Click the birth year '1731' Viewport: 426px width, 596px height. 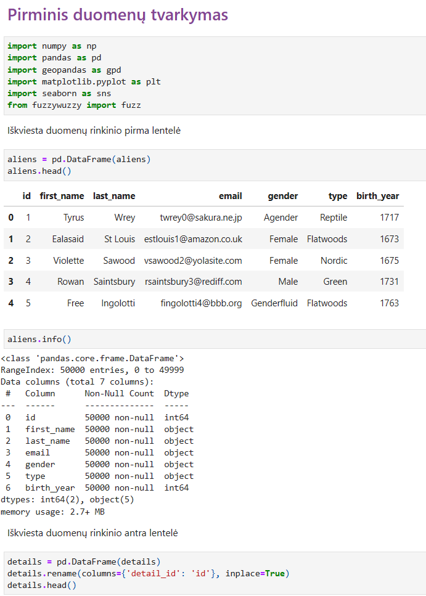(x=390, y=282)
